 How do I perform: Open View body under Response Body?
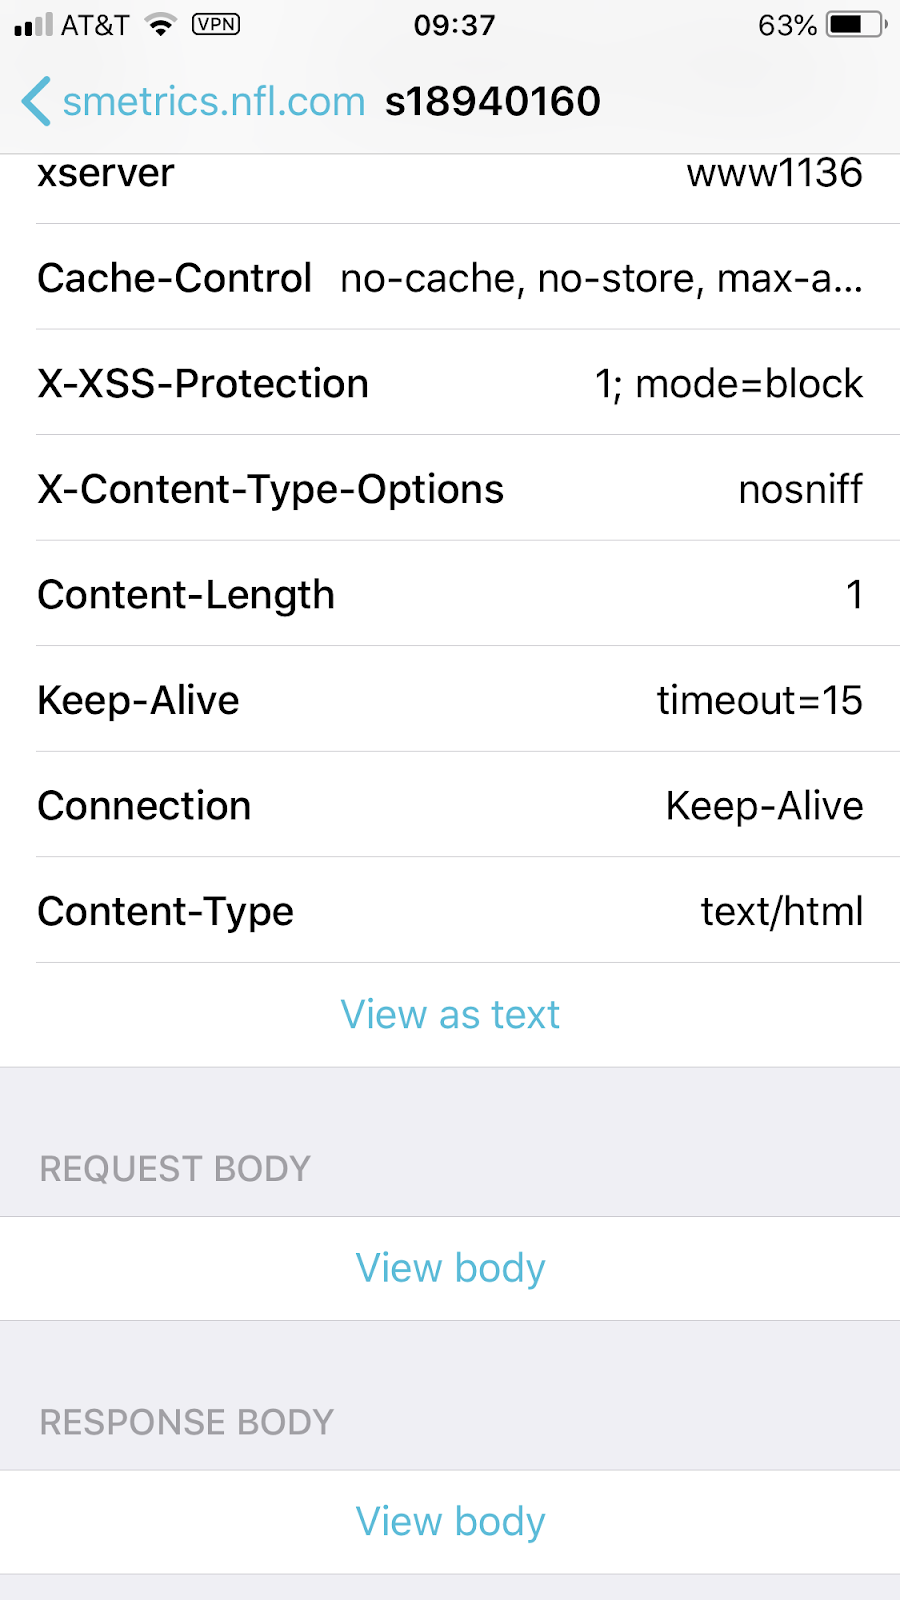pos(450,1522)
